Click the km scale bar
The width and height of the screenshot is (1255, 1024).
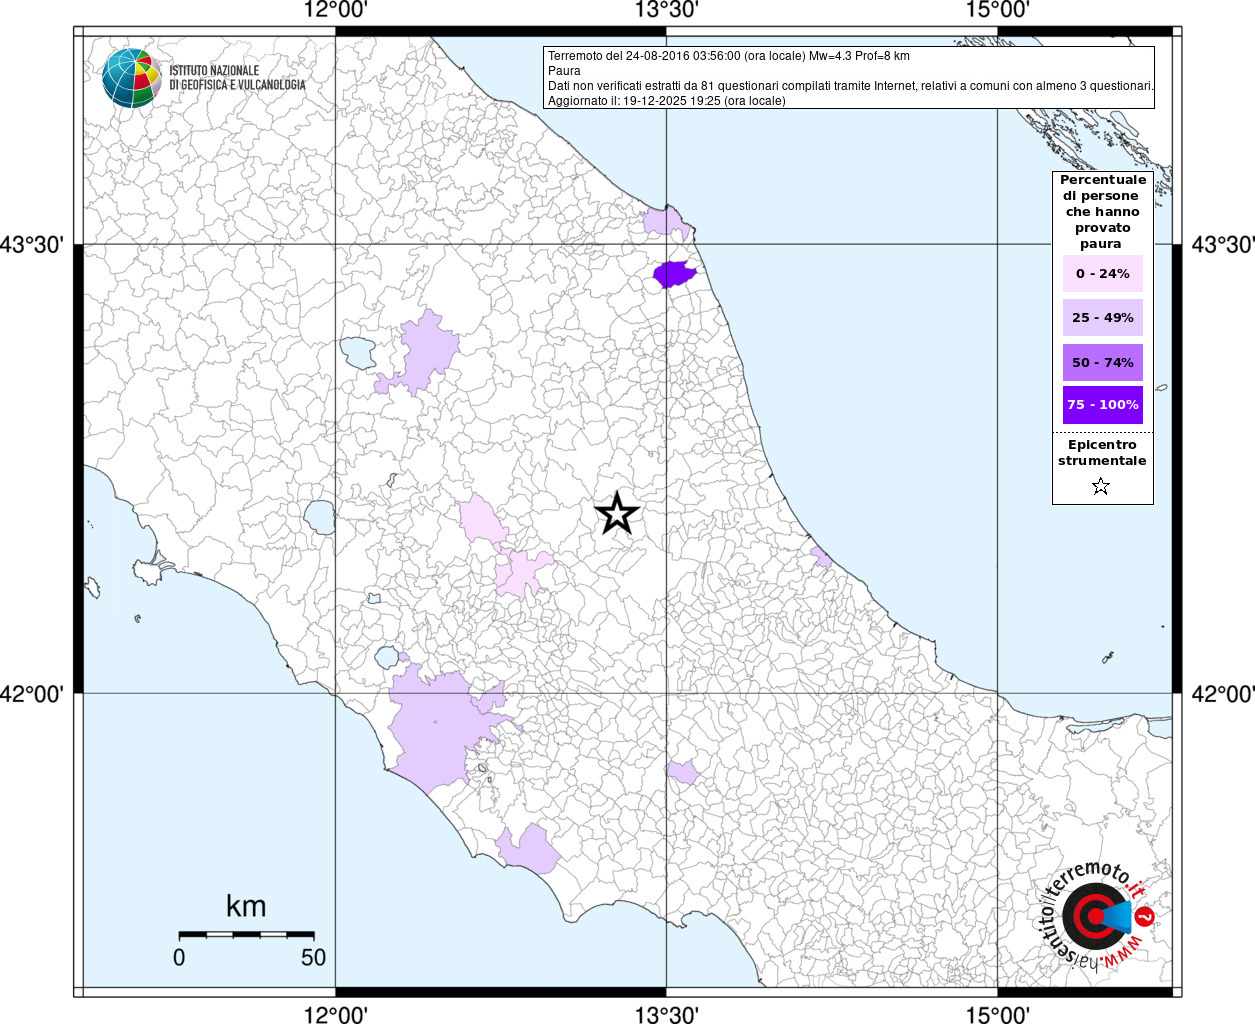(x=246, y=934)
